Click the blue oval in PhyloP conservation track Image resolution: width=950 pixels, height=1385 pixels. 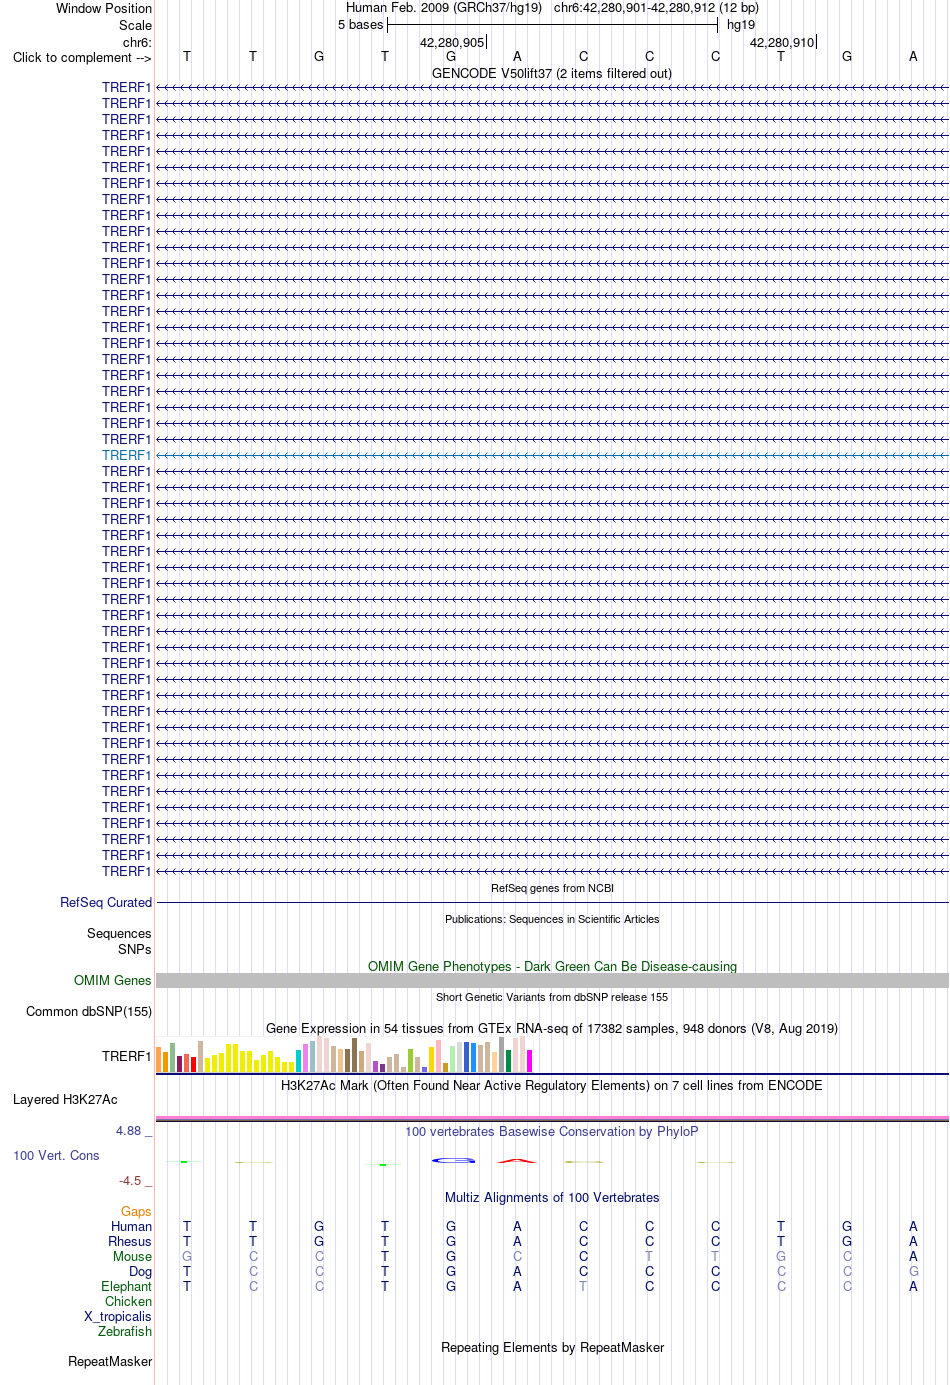coord(453,1160)
